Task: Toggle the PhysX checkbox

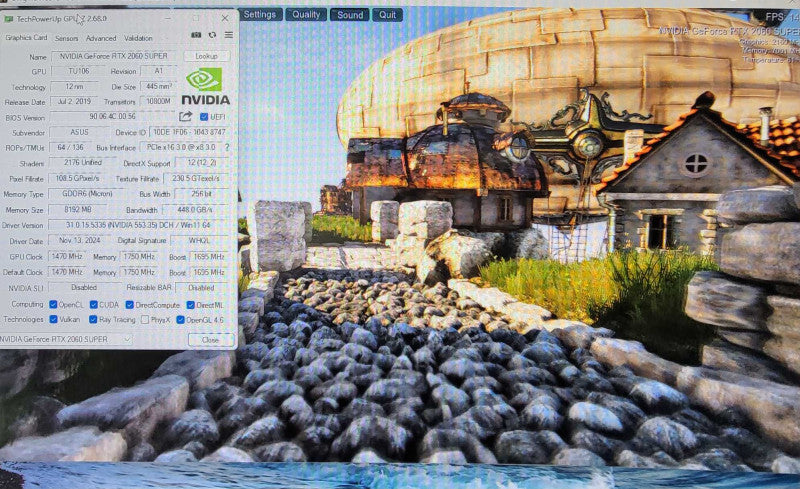Action: click(x=145, y=320)
